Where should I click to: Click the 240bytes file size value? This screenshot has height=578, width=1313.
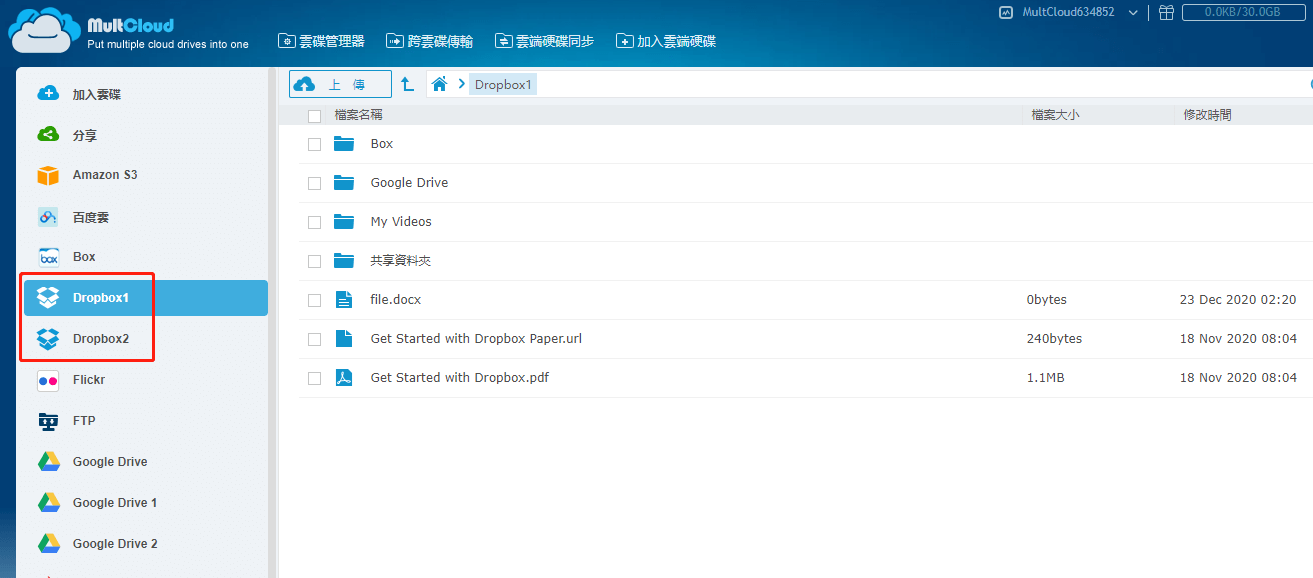1054,339
